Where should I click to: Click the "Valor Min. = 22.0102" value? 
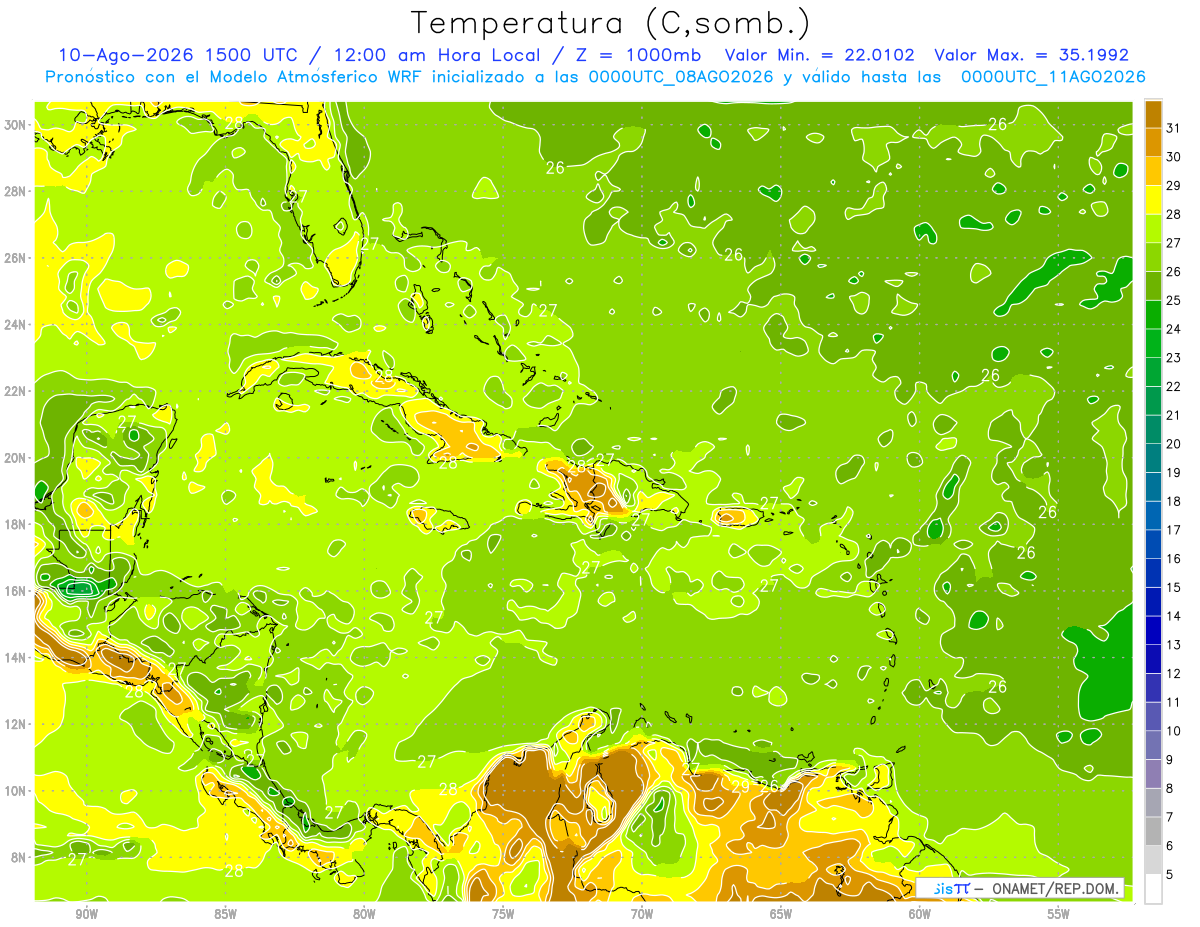[821, 55]
